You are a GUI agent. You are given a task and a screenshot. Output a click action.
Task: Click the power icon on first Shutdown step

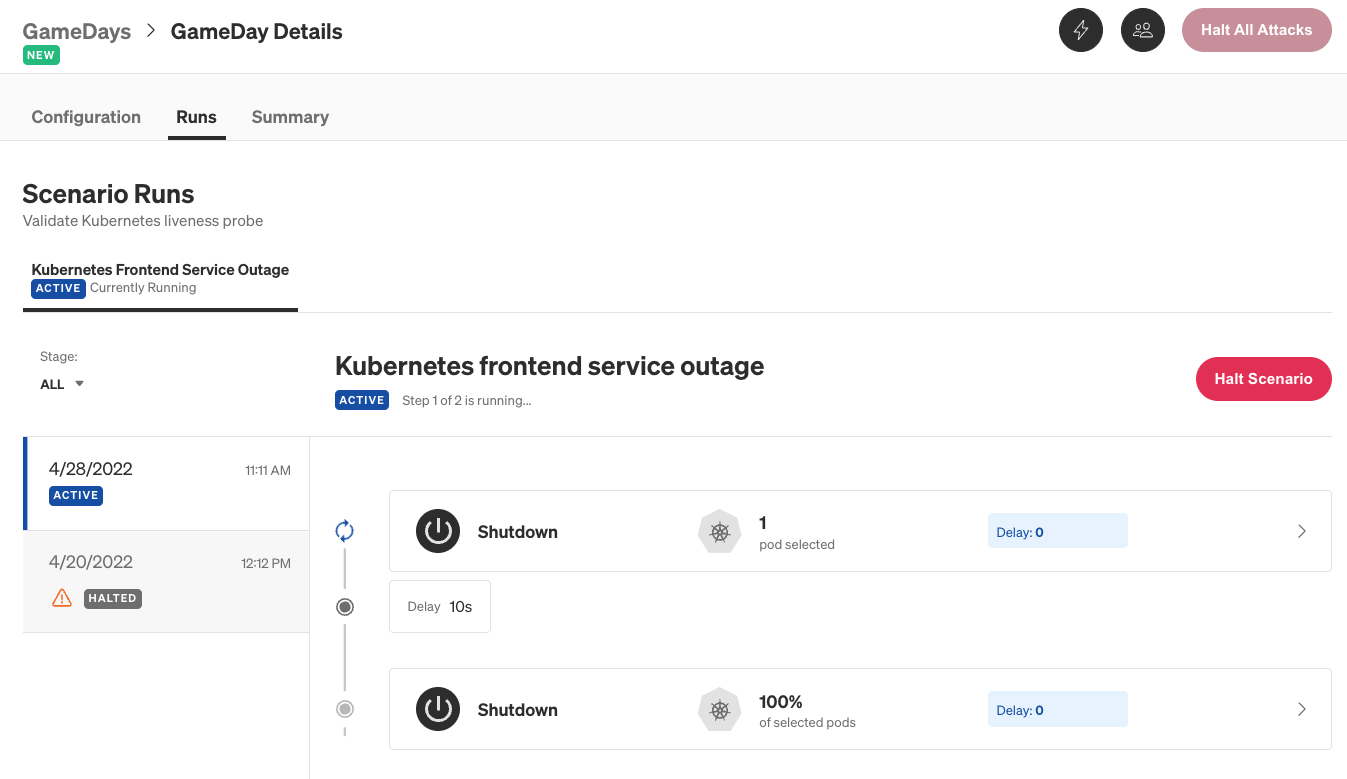coord(438,531)
